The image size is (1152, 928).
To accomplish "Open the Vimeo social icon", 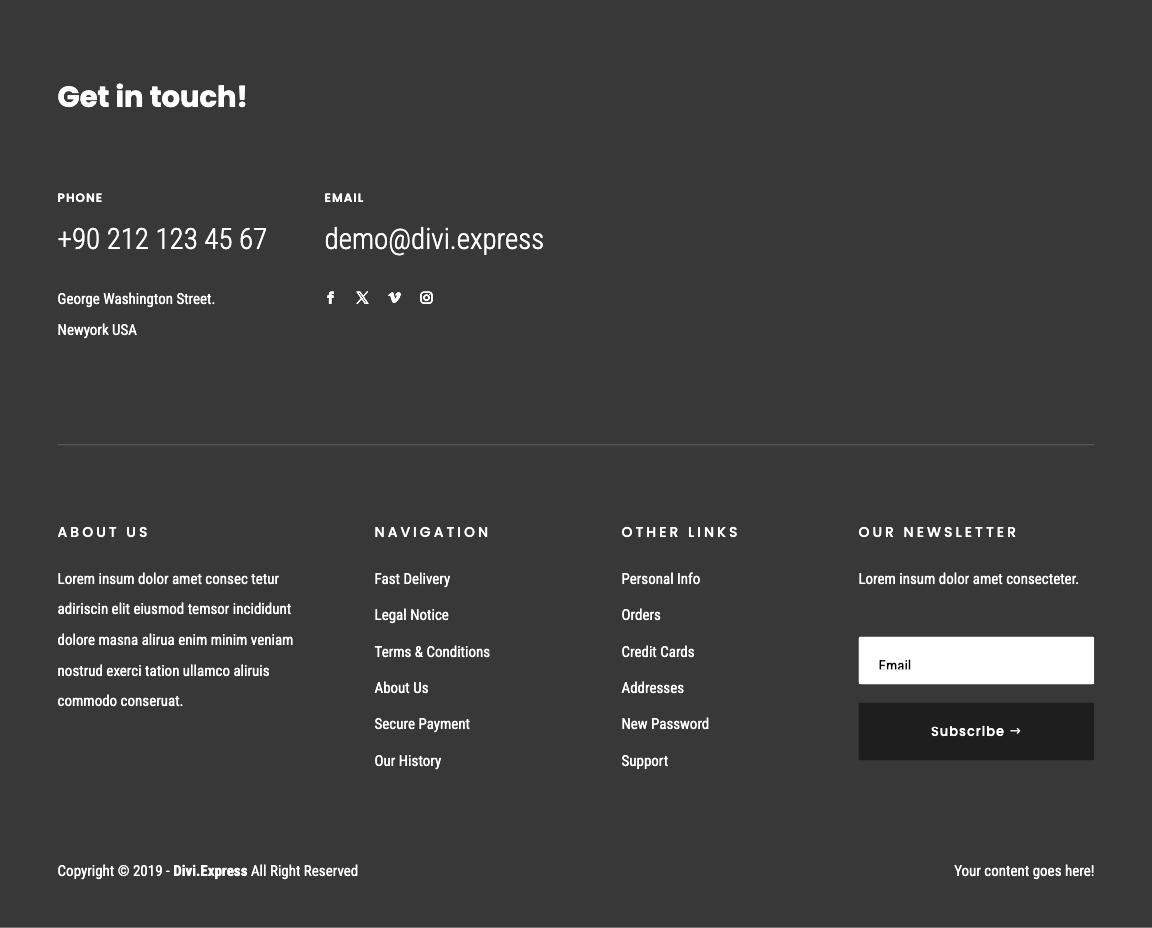I will [394, 298].
